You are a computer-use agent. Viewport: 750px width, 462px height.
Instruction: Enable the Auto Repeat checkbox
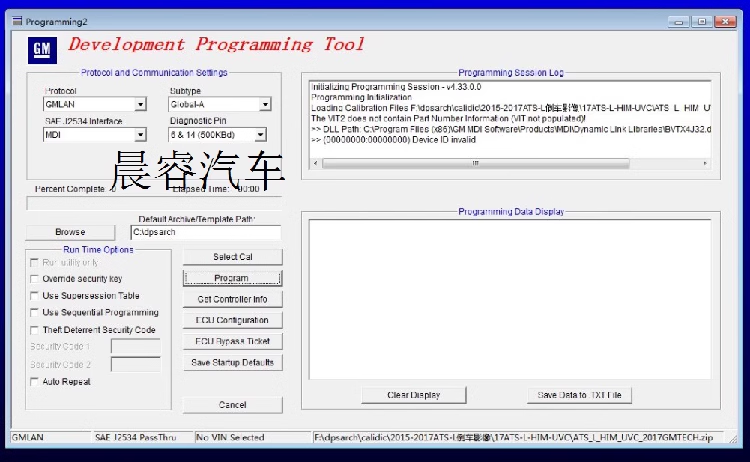coord(34,382)
